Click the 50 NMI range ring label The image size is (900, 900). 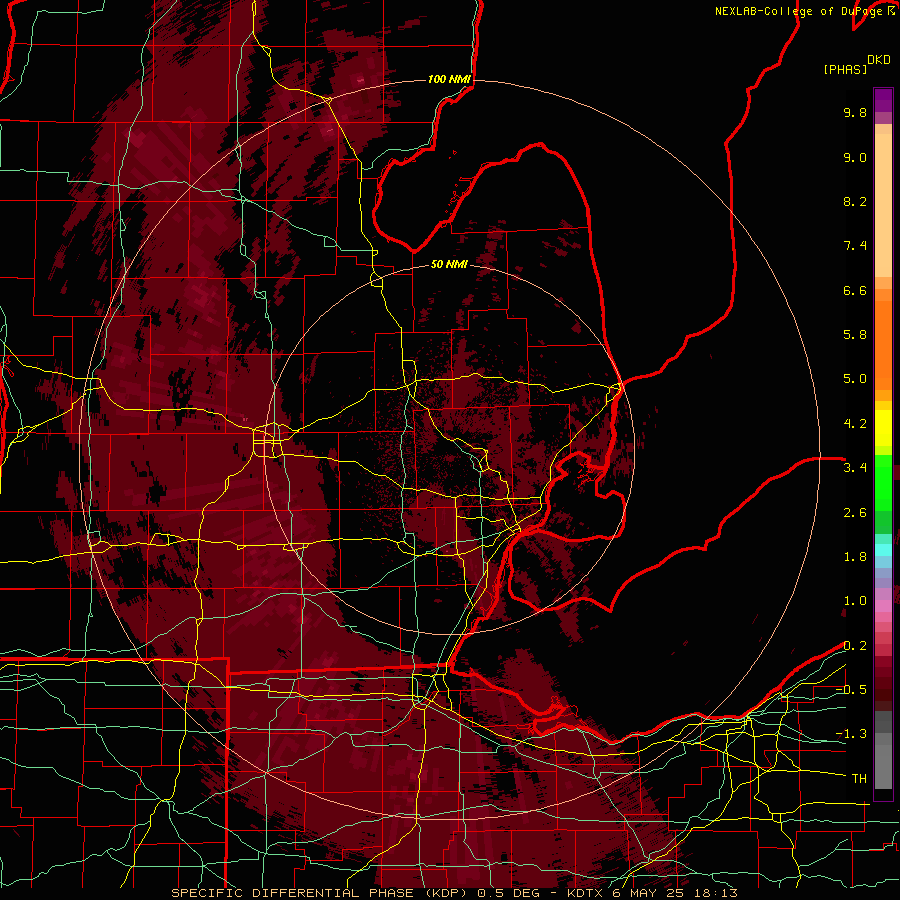[x=449, y=264]
